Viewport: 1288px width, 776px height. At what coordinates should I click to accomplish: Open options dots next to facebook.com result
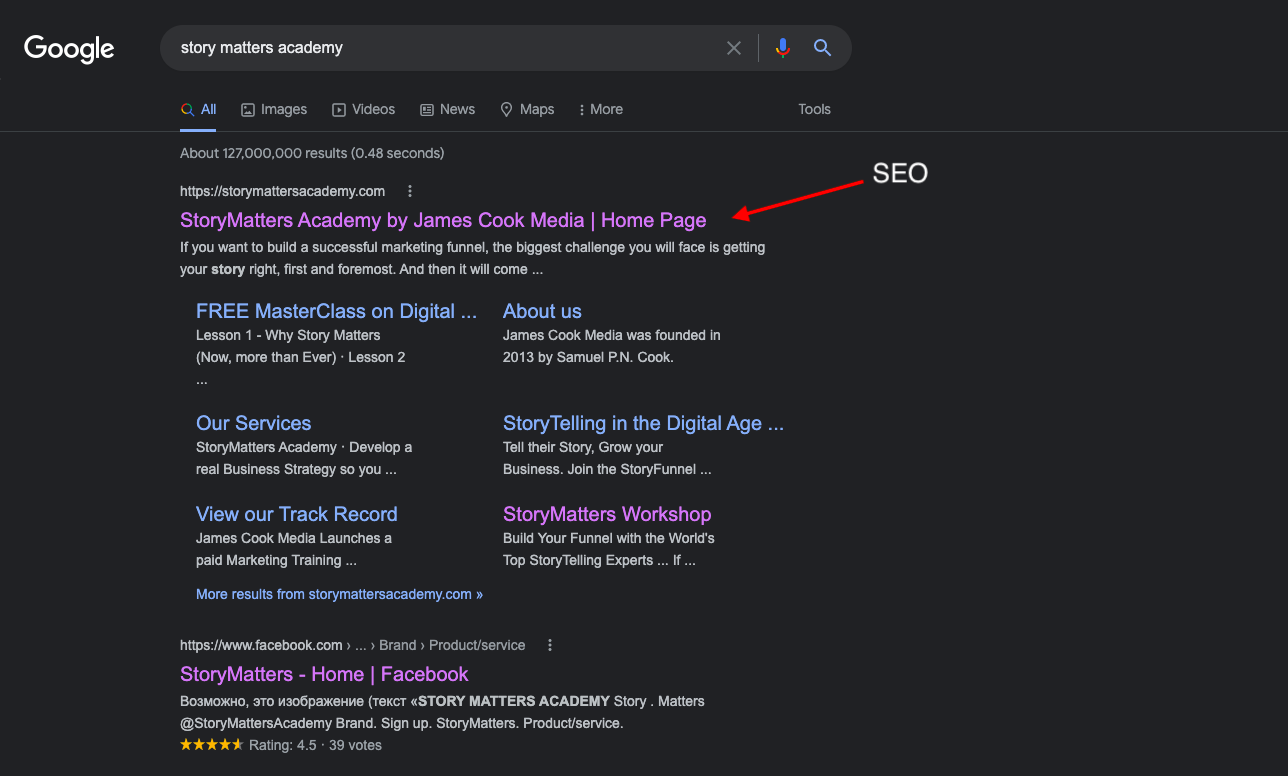point(550,645)
